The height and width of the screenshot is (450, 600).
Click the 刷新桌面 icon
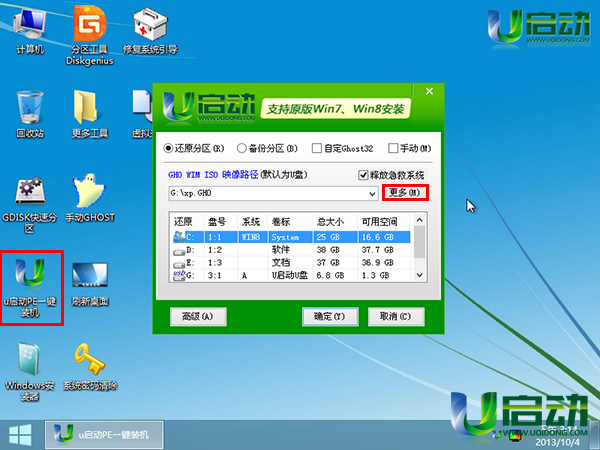90,284
